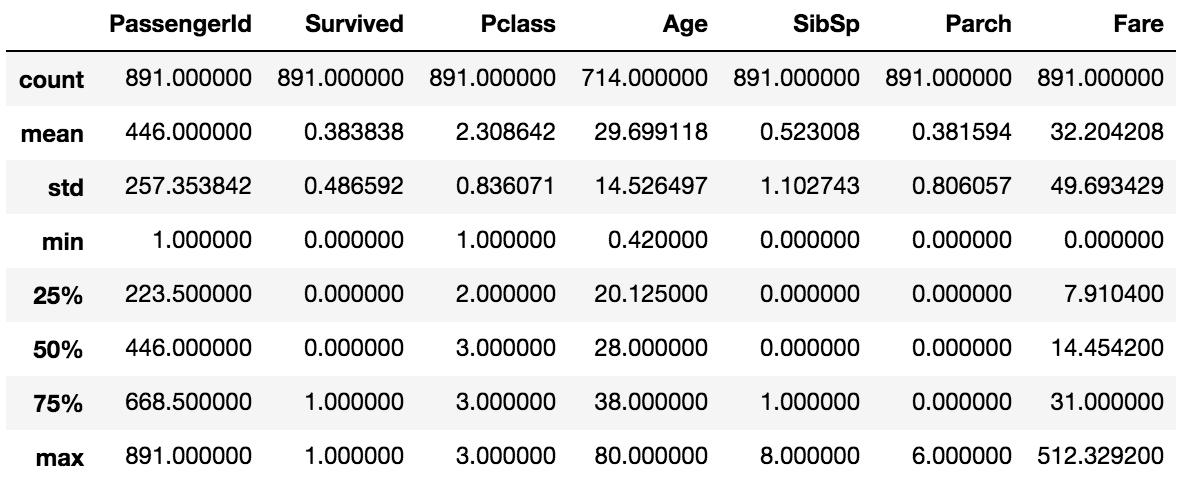Select the Fare max value 512.329200
Image resolution: width=1192 pixels, height=484 pixels.
[1098, 458]
